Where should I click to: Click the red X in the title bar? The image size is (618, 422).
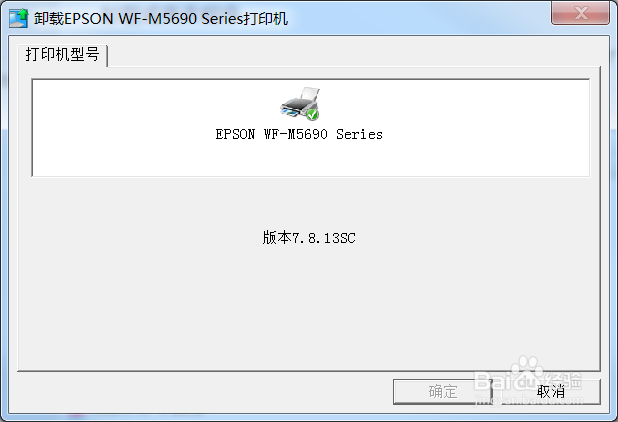[x=580, y=13]
